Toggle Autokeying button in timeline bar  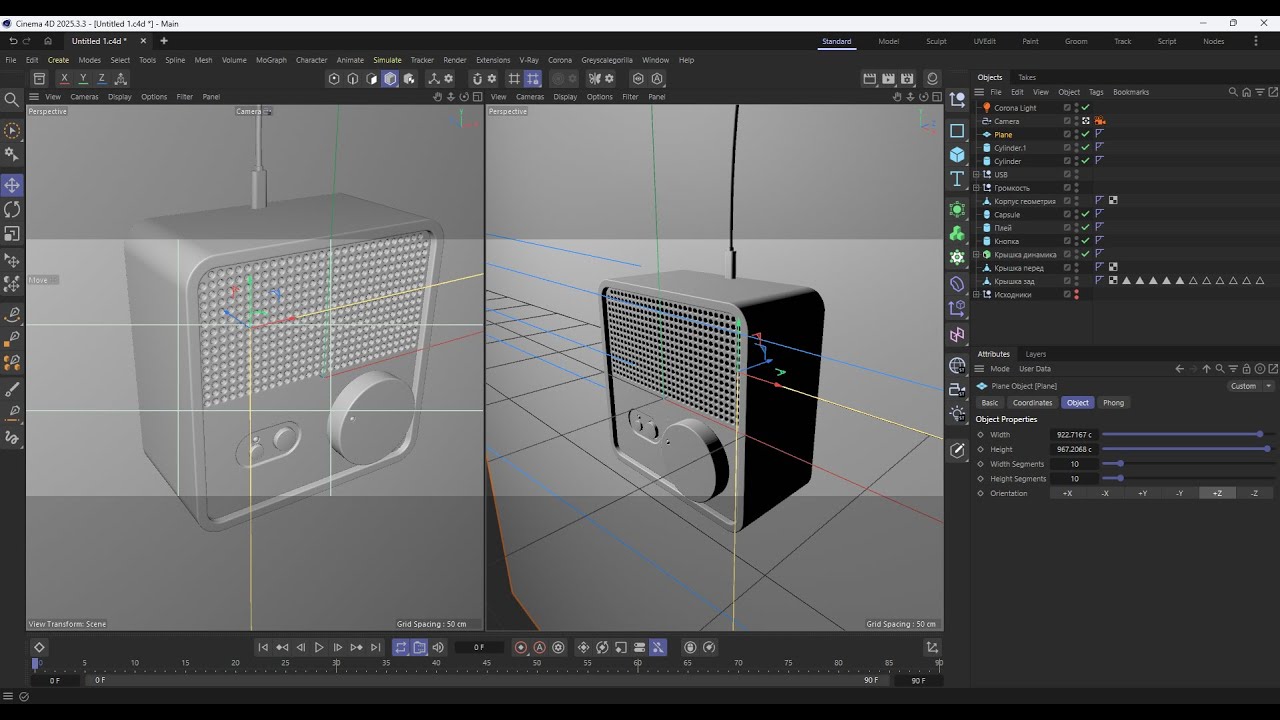(x=539, y=647)
